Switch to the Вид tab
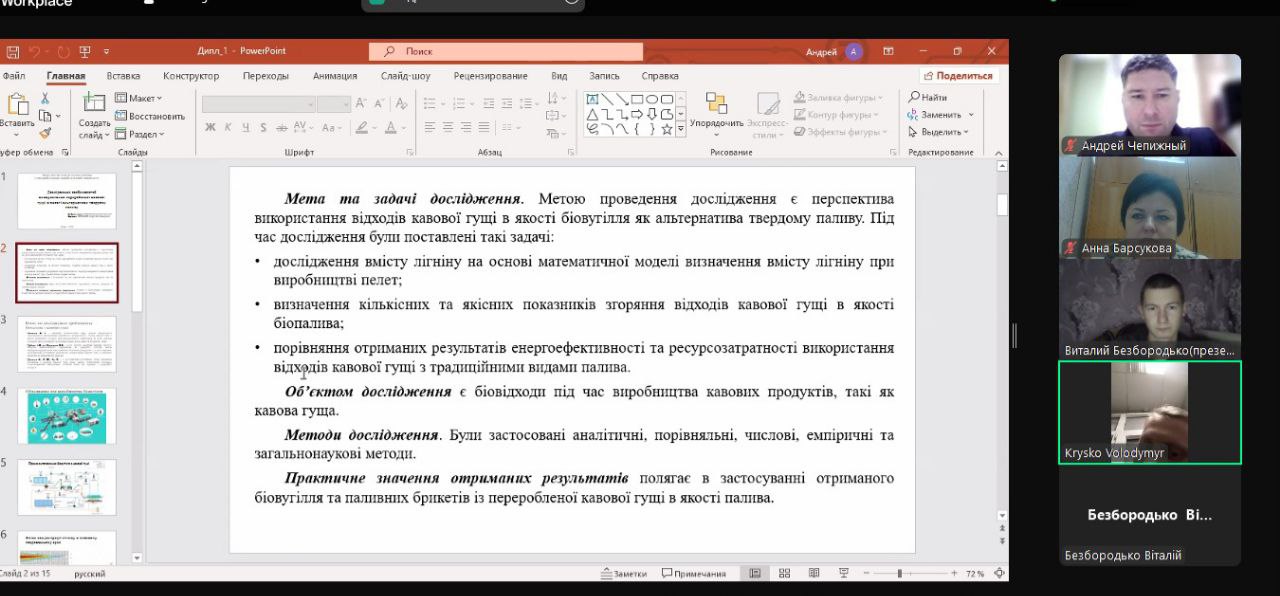The image size is (1280, 596). [559, 76]
